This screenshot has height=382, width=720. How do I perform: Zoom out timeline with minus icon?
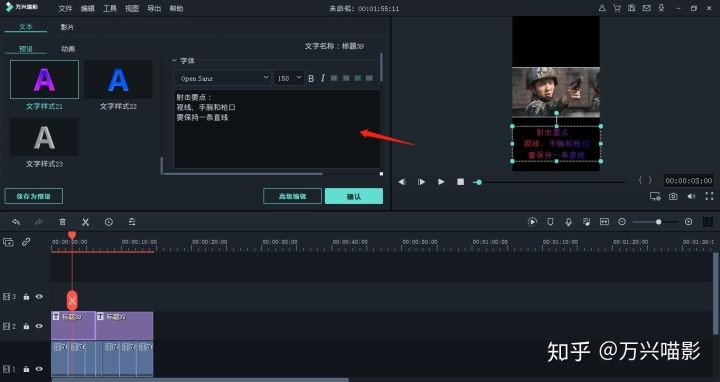[x=622, y=222]
